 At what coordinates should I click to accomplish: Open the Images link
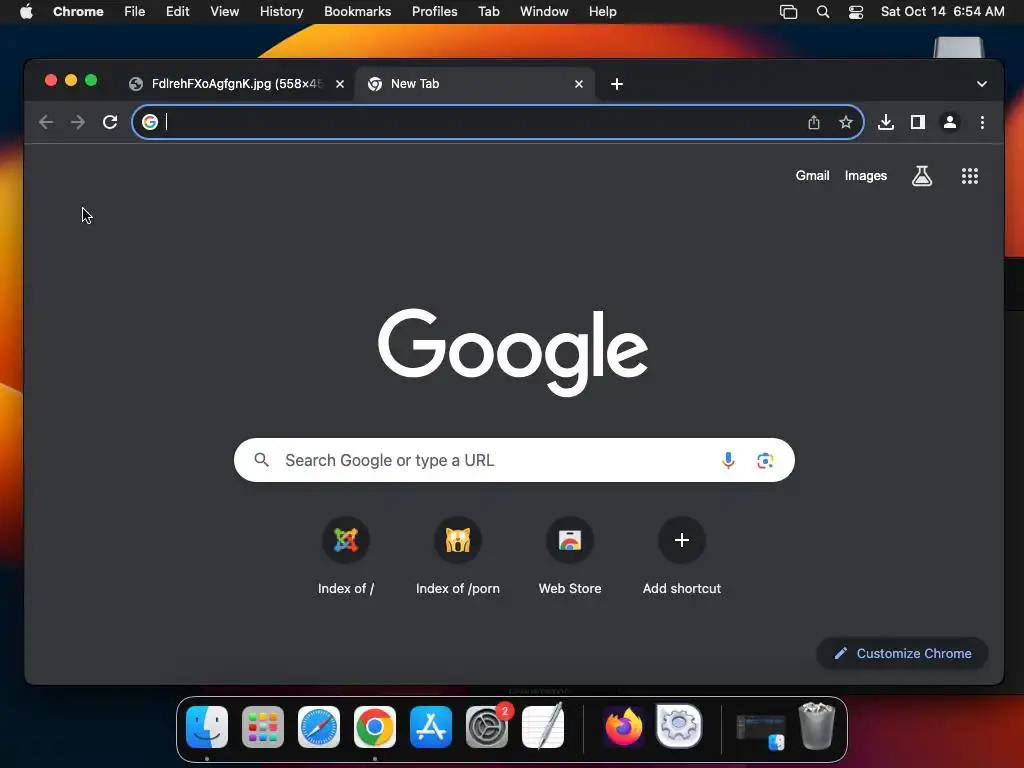(866, 176)
